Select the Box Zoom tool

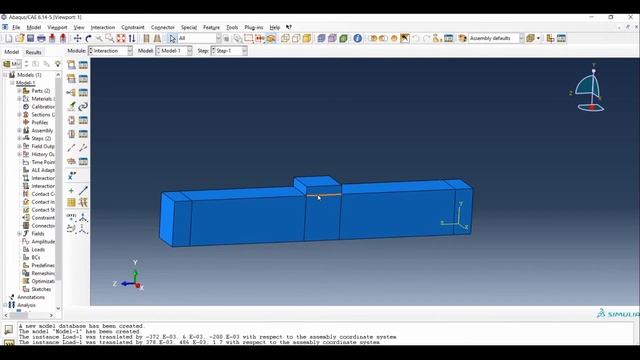coord(110,38)
